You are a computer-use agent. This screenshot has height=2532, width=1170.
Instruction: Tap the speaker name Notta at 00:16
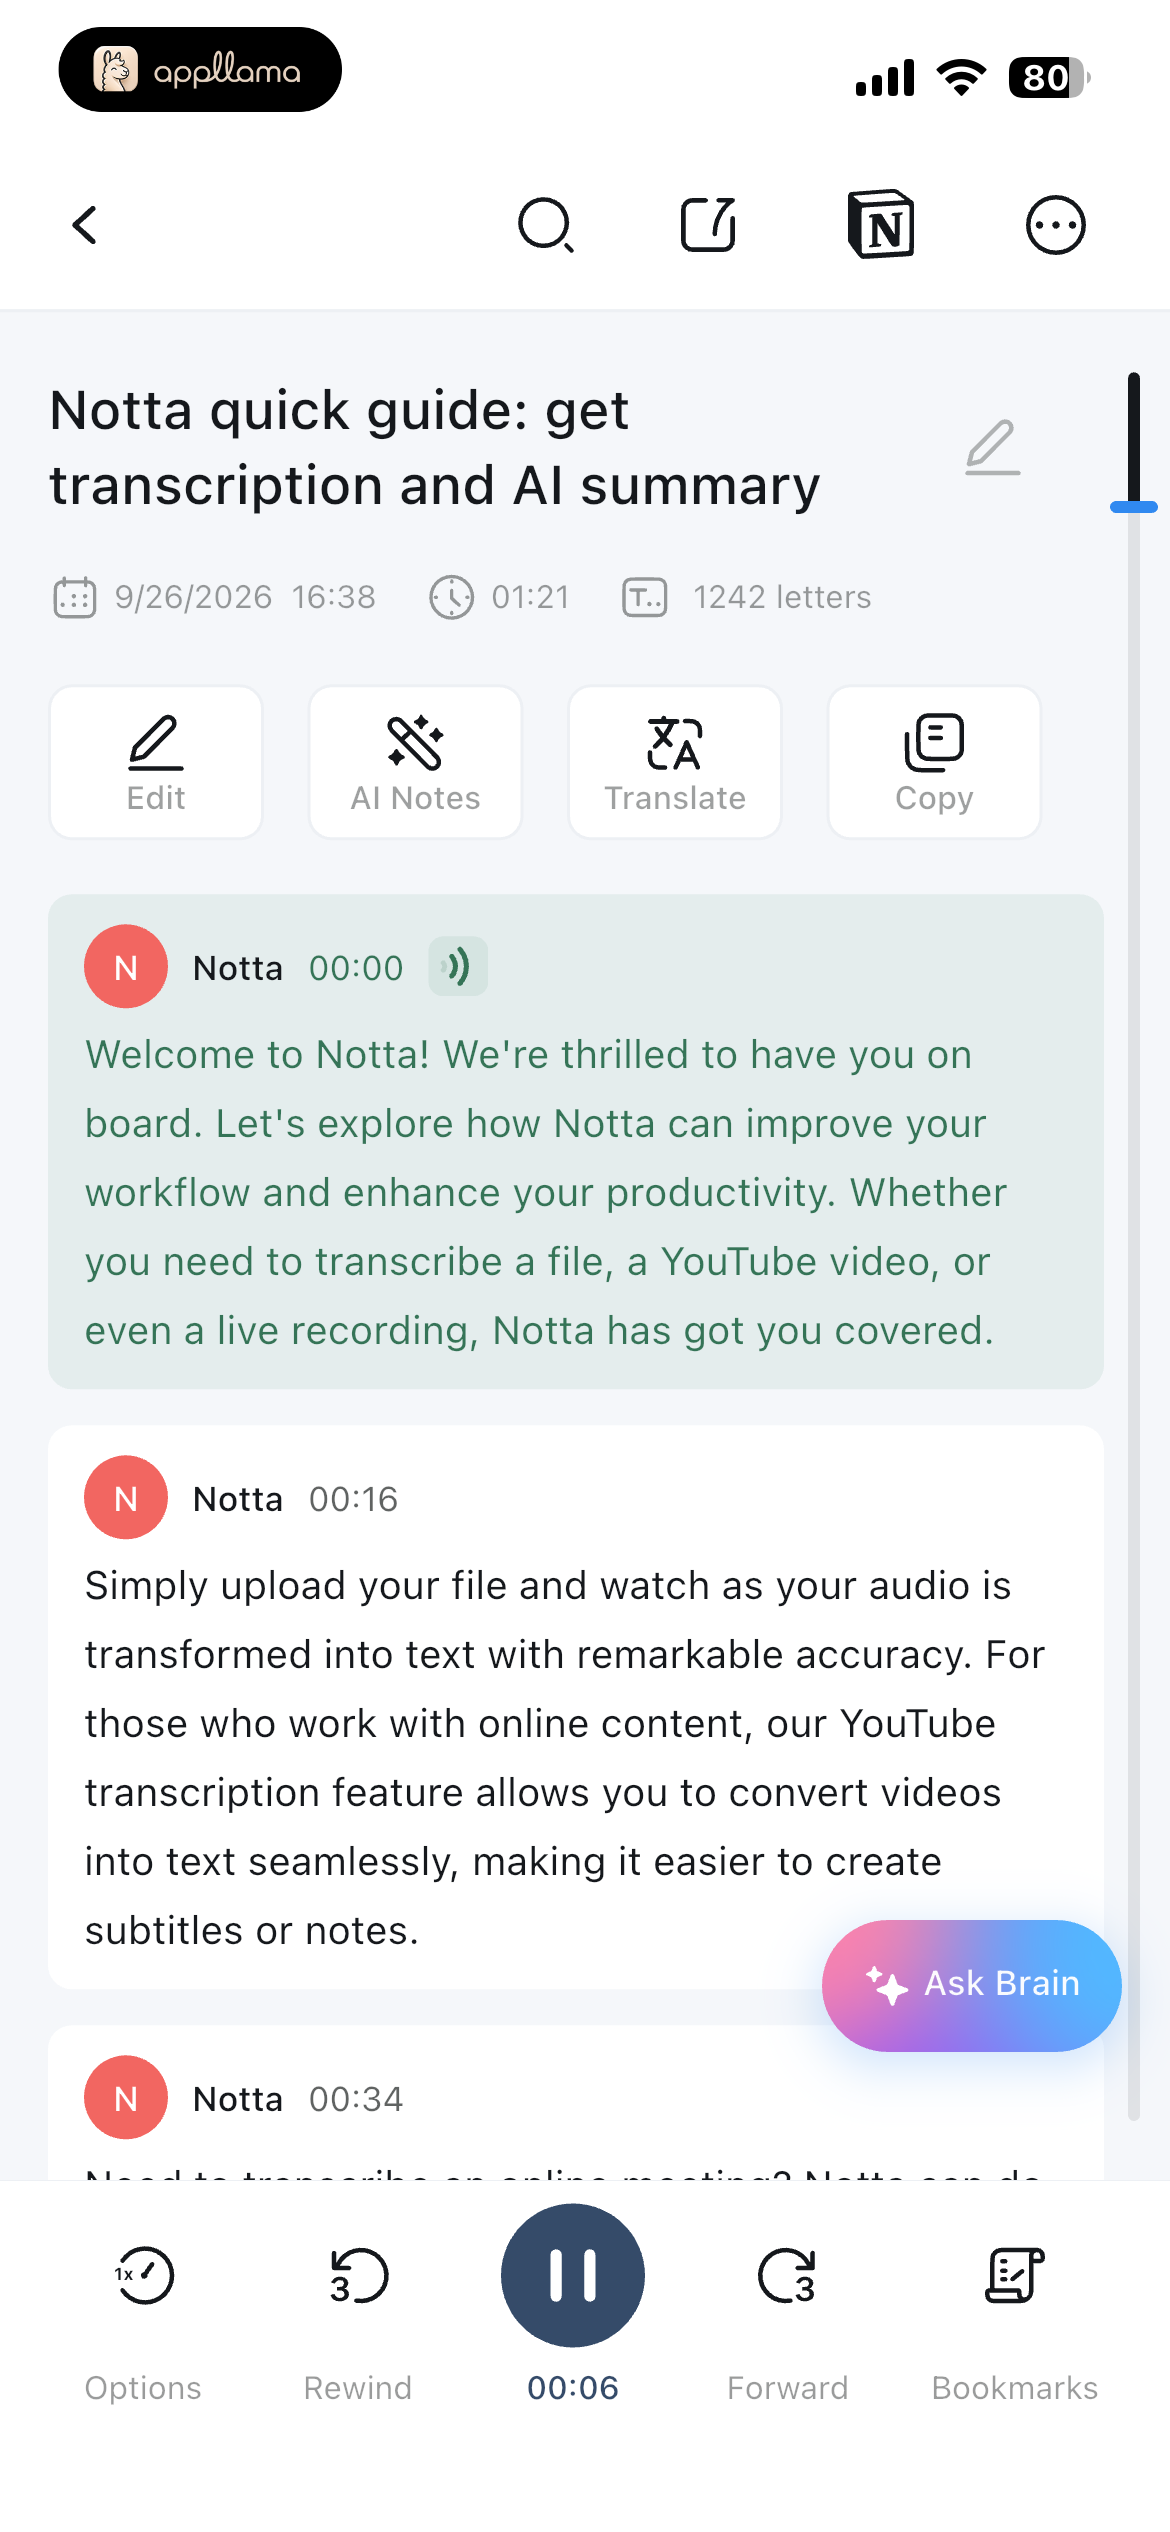(x=238, y=1499)
